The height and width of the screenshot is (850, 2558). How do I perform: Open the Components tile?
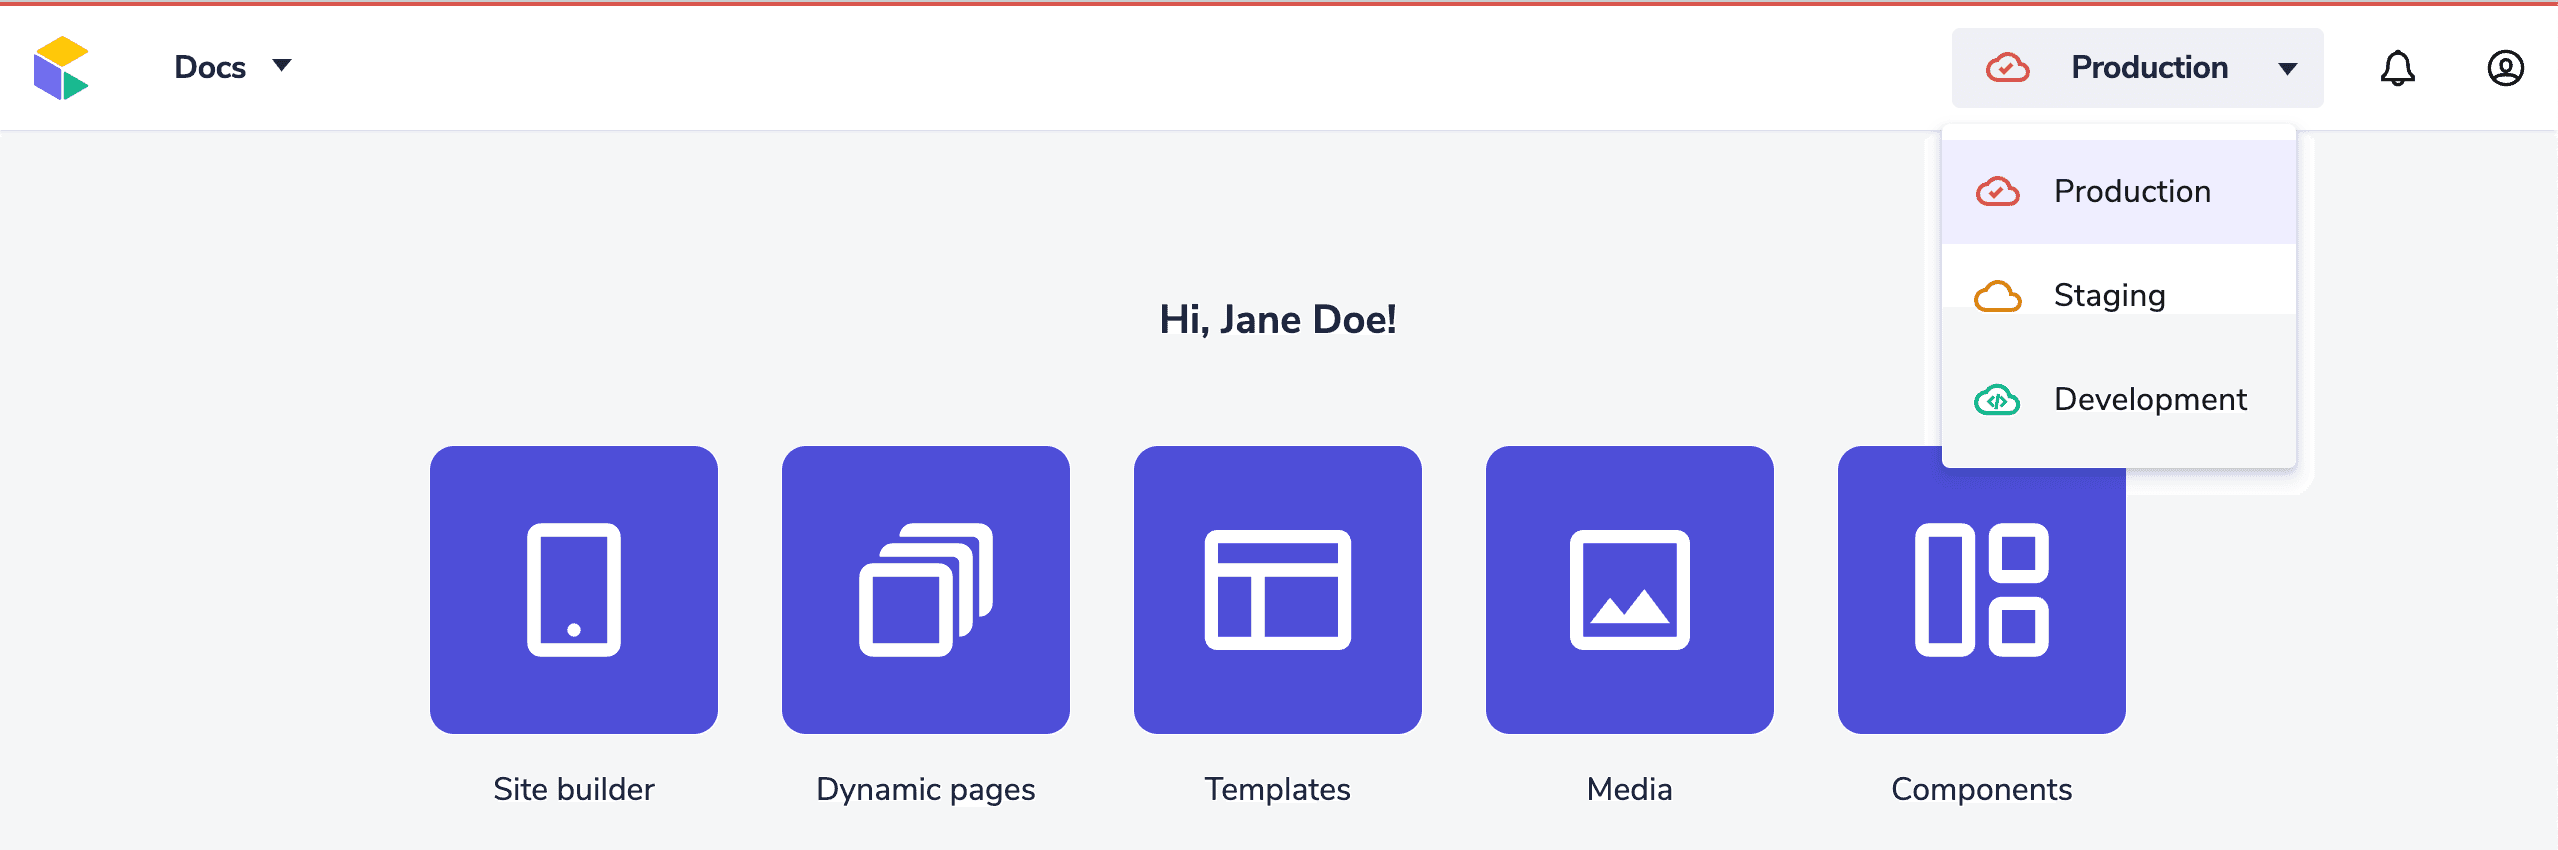pyautogui.click(x=1982, y=590)
